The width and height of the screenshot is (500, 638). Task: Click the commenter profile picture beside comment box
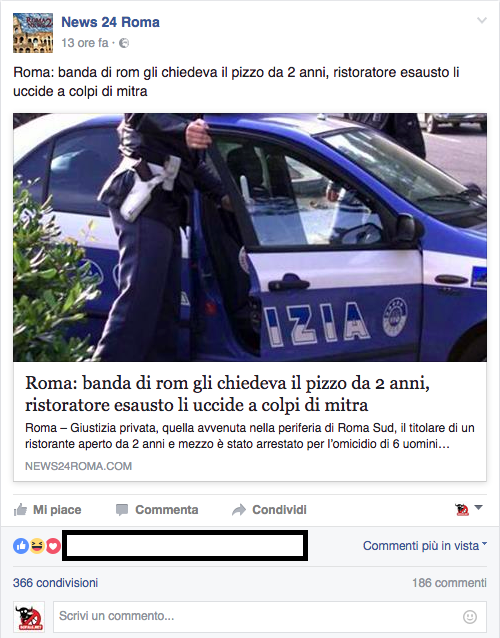[x=29, y=617]
